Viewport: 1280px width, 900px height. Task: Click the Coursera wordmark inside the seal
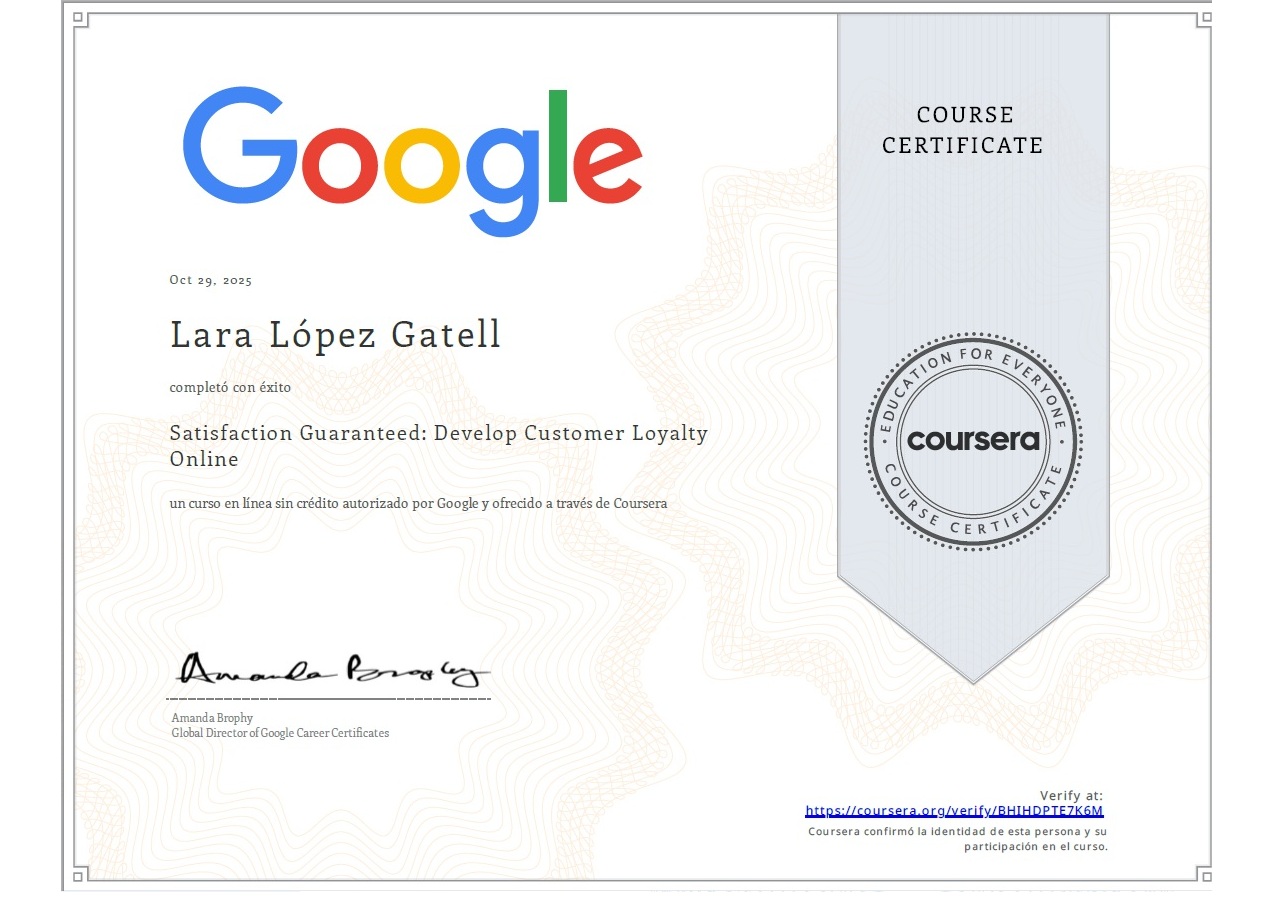(973, 440)
